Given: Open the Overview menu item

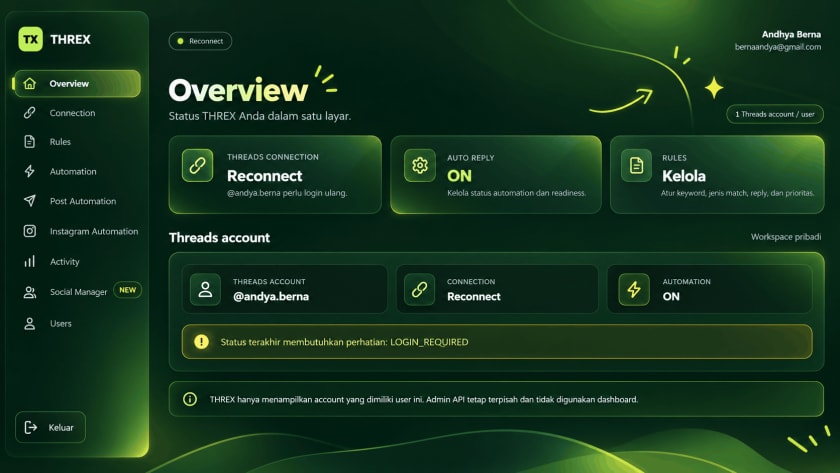Looking at the screenshot, I should tap(78, 84).
